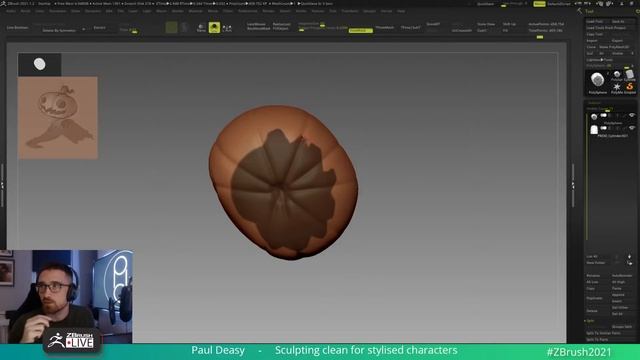This screenshot has height=360, width=640.
Task: Click the yellow ZRemesher button
Action: (x=360, y=31)
